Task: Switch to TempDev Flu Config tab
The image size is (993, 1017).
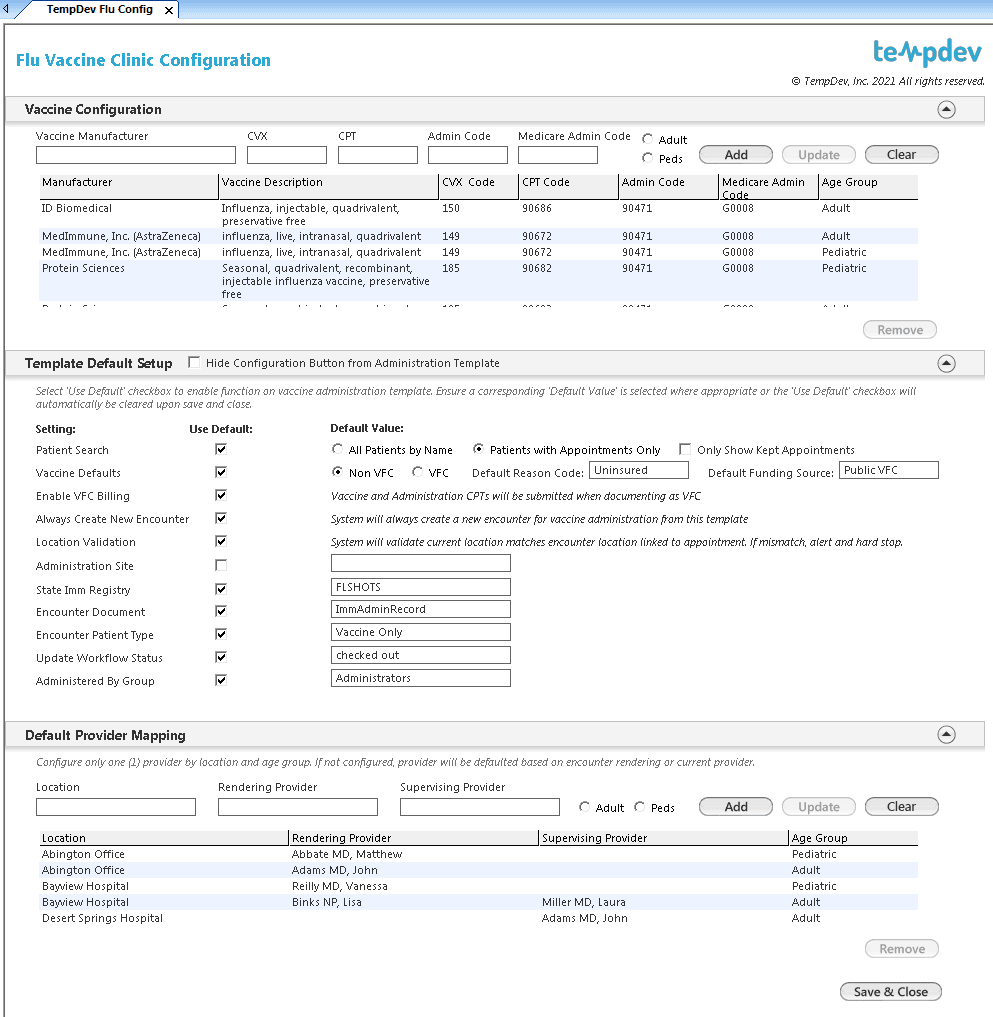Action: coord(99,10)
